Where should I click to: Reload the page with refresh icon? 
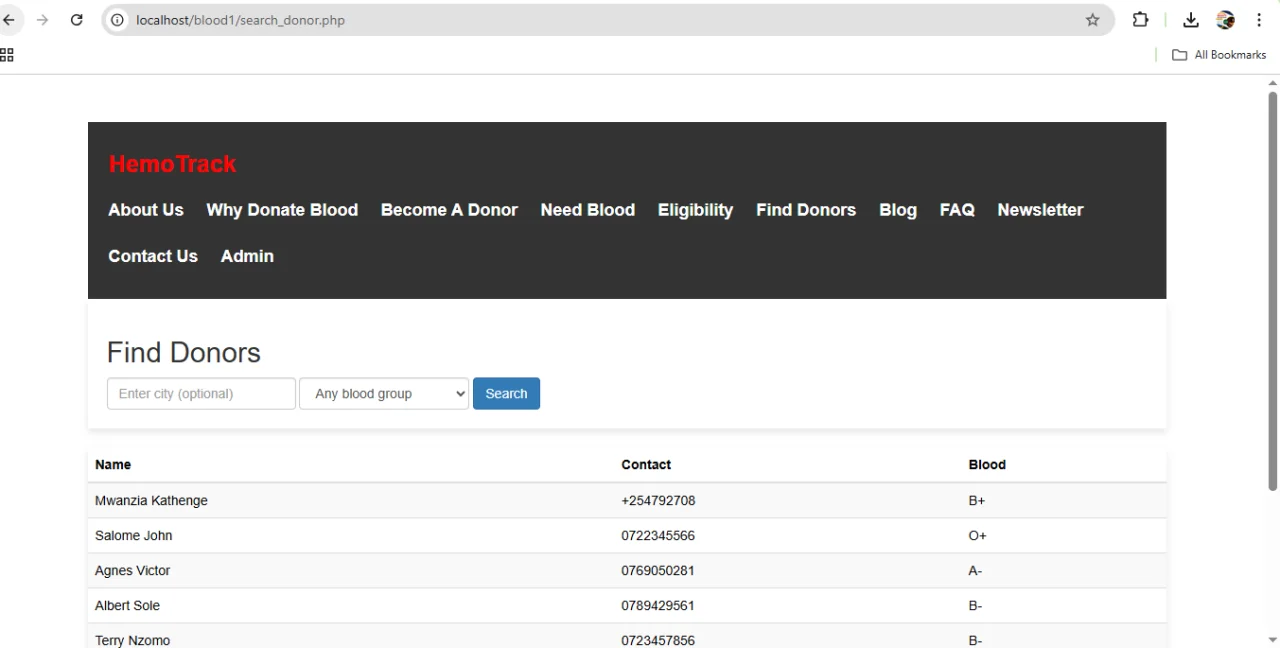[x=76, y=20]
